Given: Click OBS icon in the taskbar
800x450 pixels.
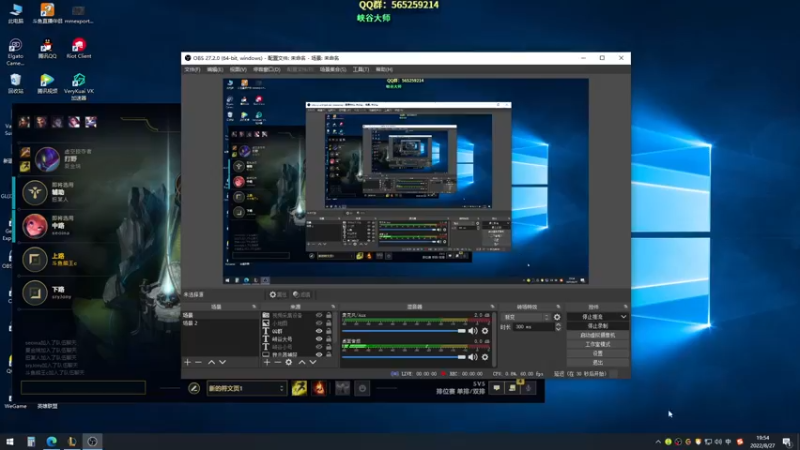Looking at the screenshot, I should click(x=92, y=442).
